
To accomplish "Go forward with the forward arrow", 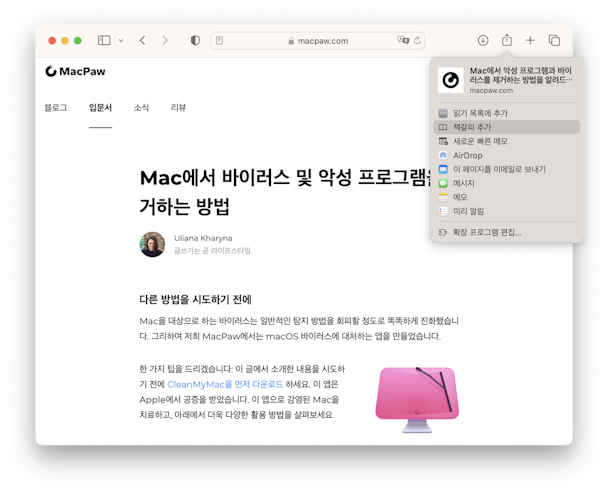I will [165, 40].
